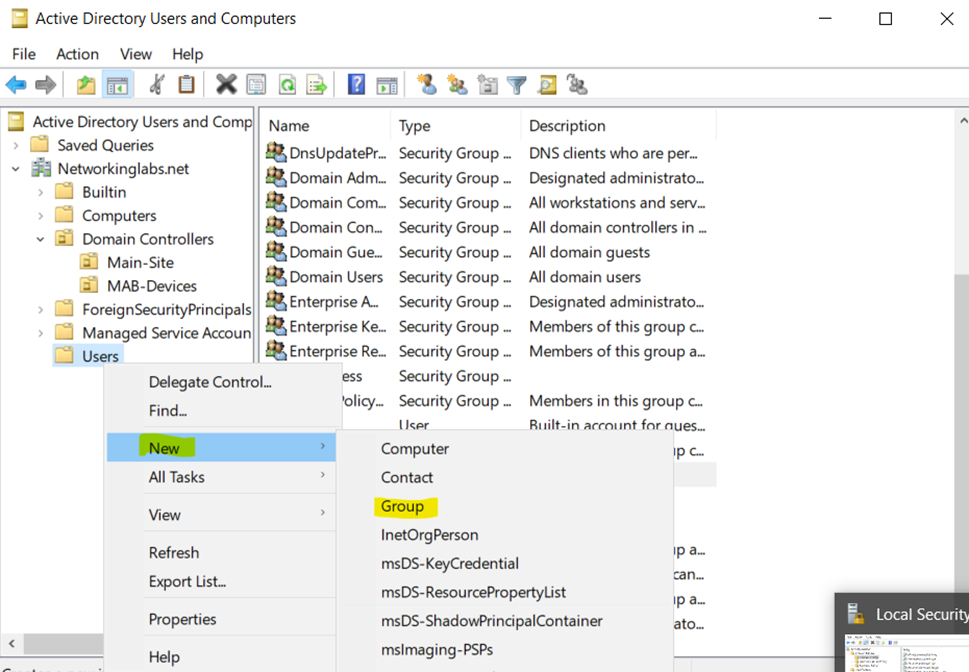The image size is (969, 672).
Task: Choose Delegate Control... from context menu
Action: click(x=221, y=382)
